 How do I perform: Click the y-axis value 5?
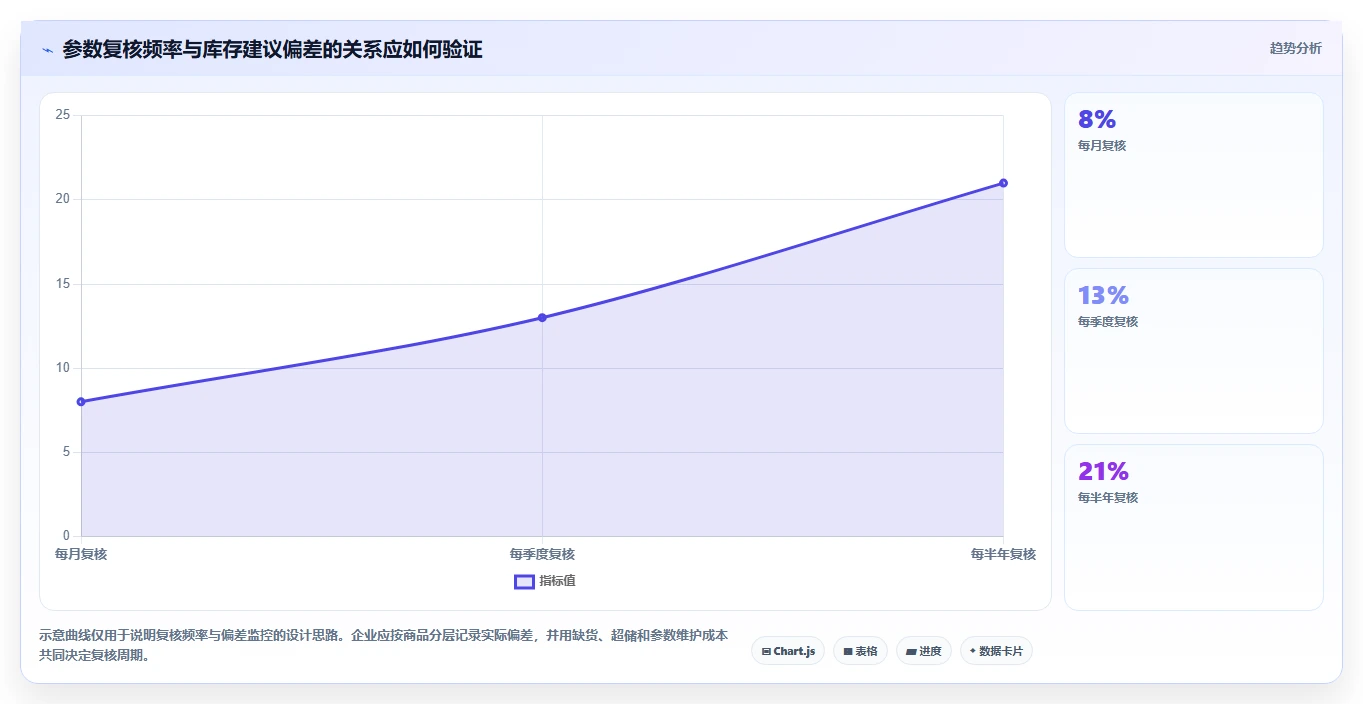tap(66, 452)
